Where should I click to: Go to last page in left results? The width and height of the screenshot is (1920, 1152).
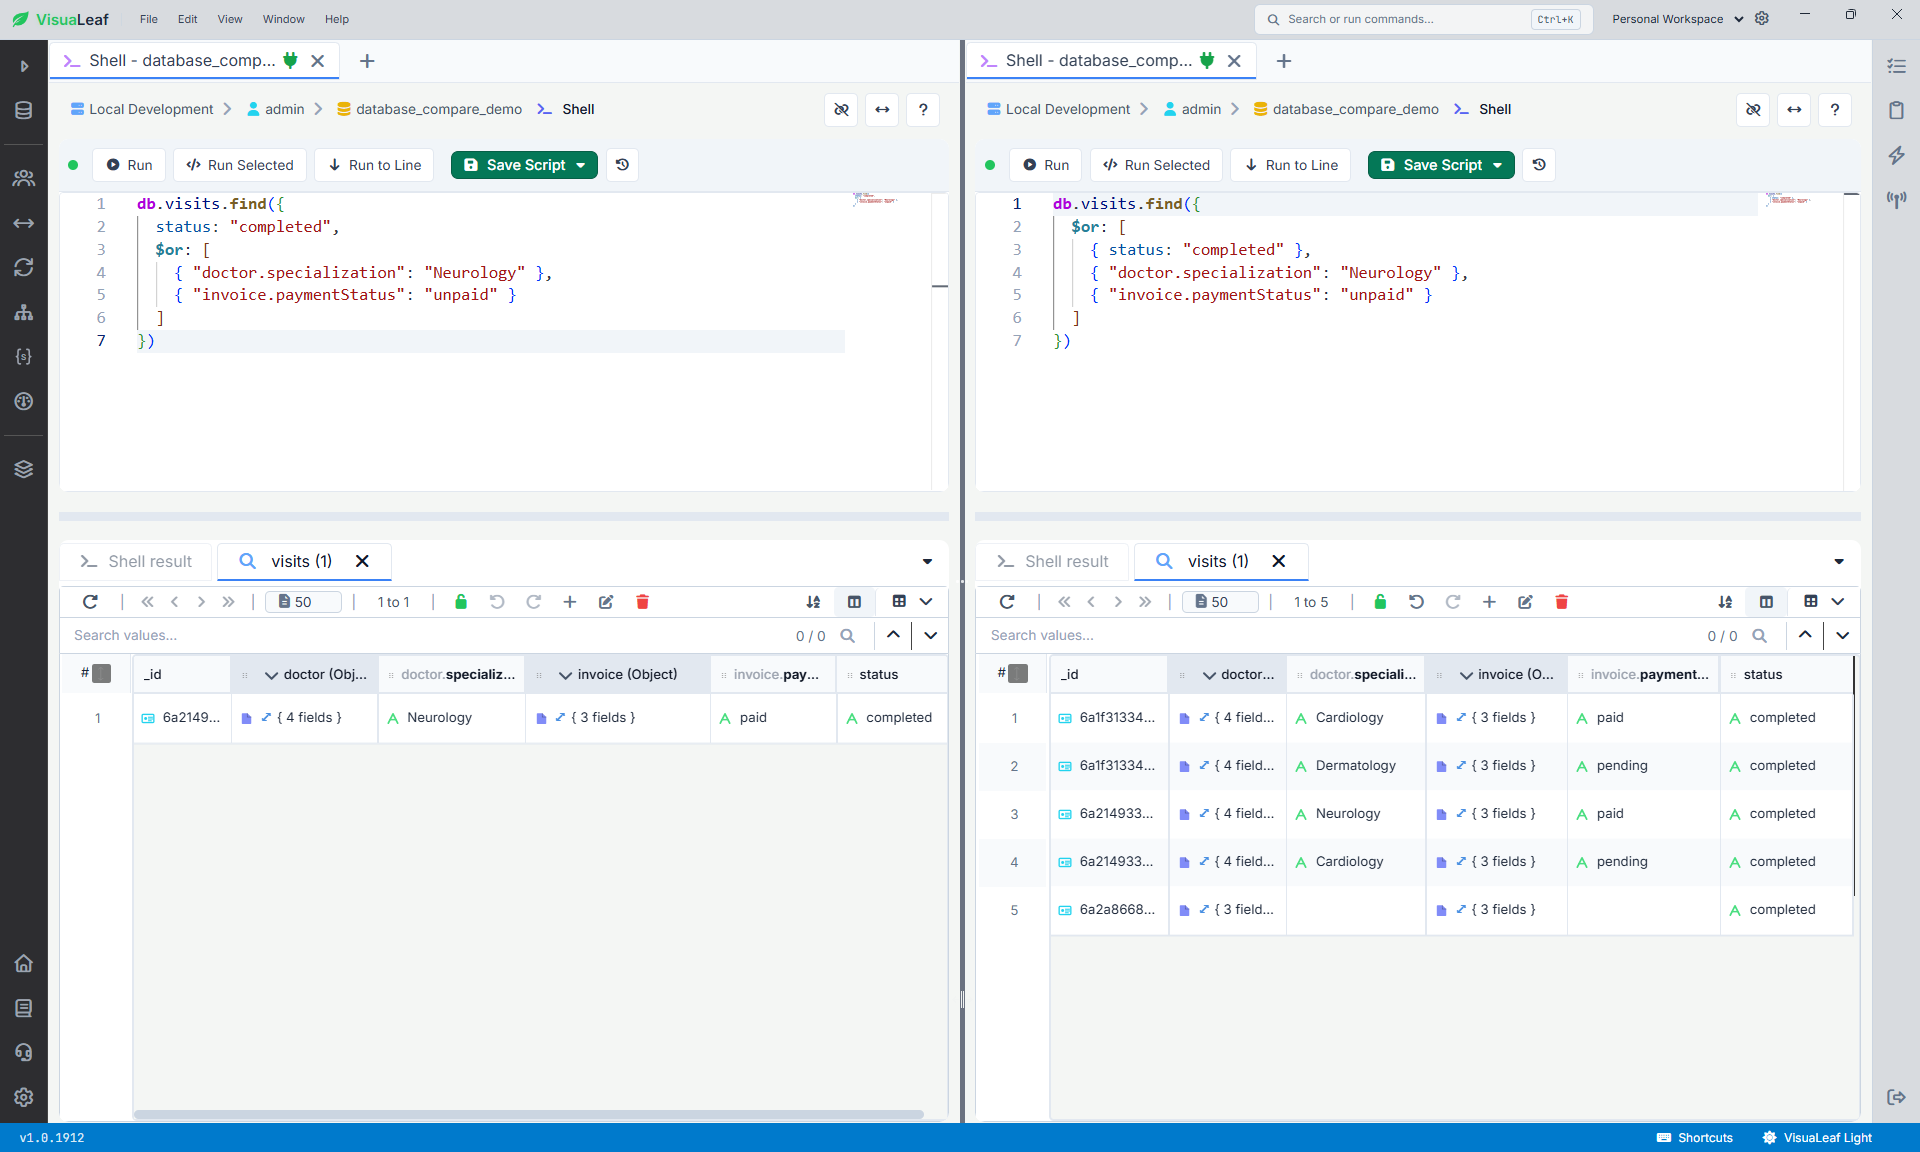(228, 602)
